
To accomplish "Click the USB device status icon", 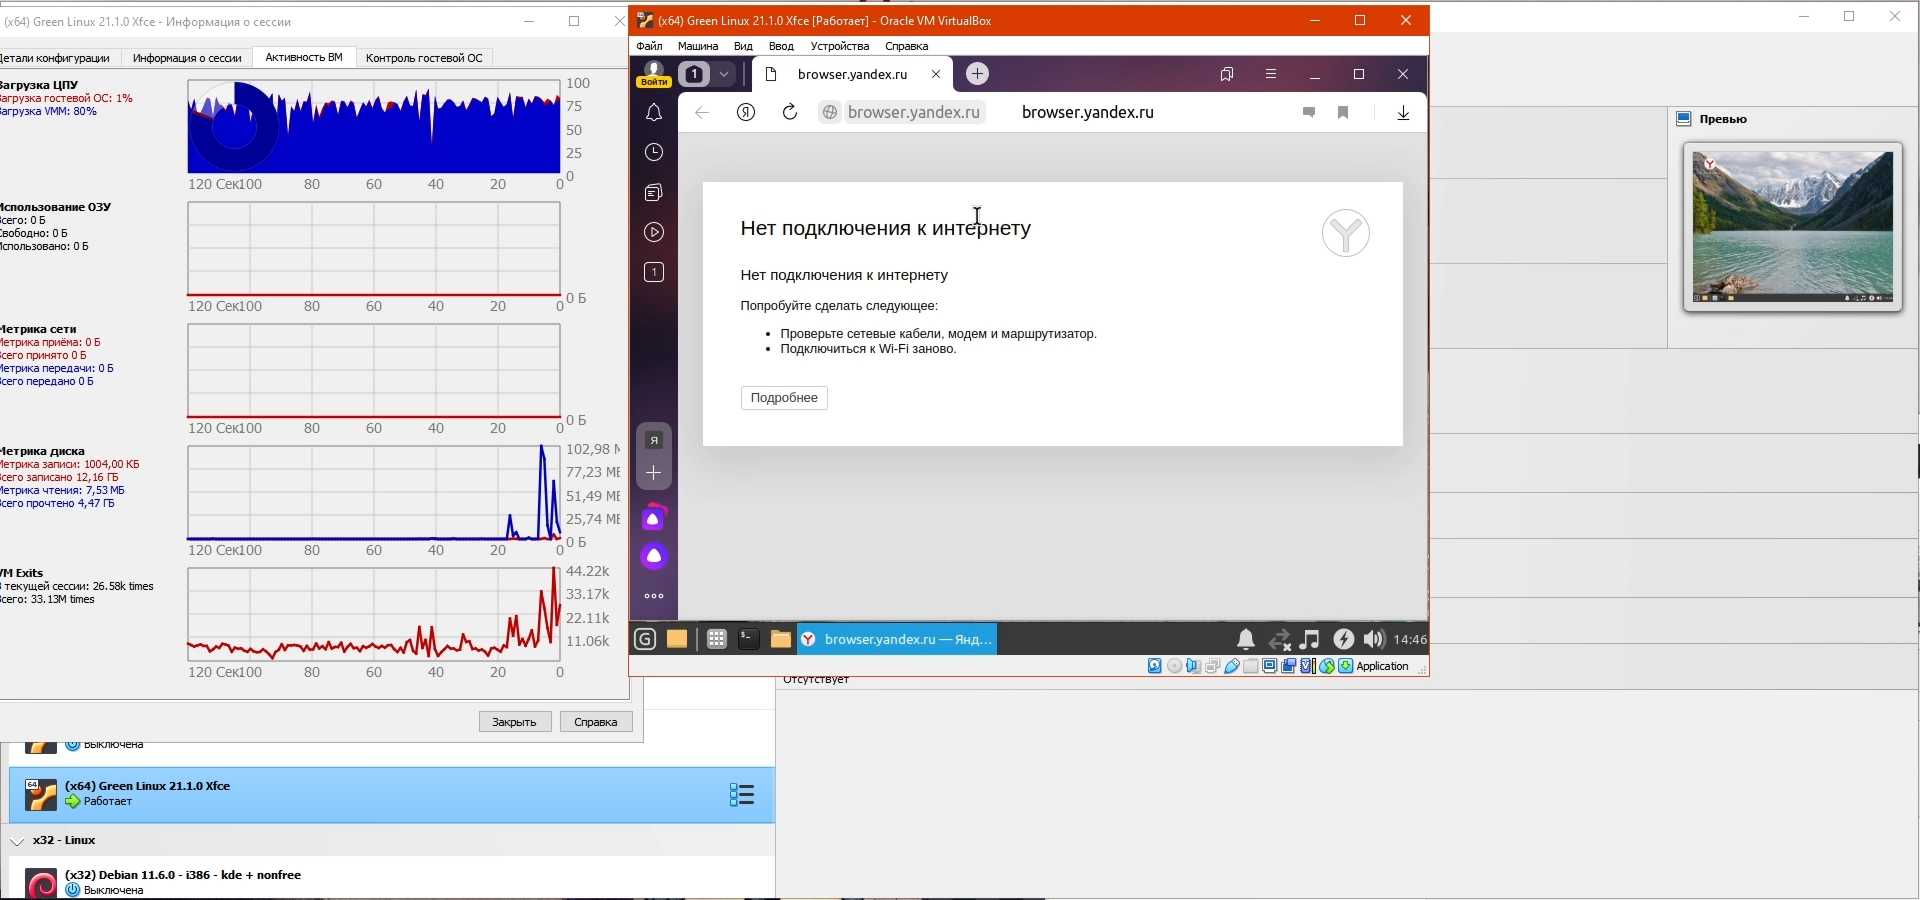I will [1232, 666].
